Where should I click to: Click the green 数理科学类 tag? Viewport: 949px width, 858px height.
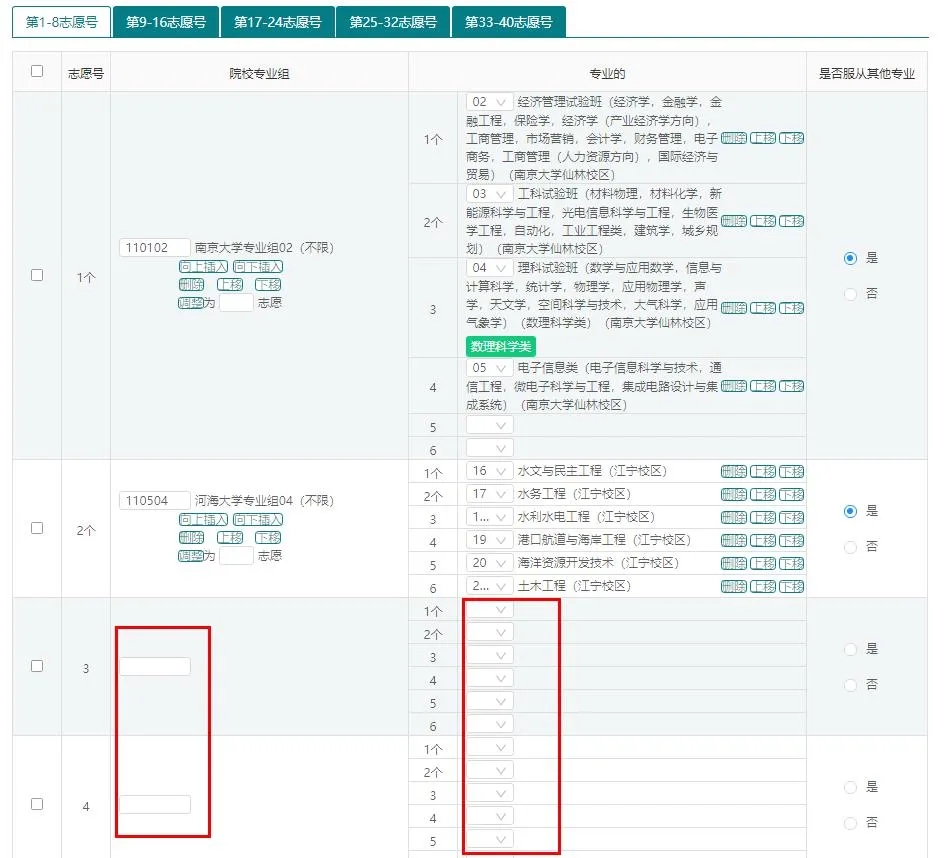tap(500, 346)
